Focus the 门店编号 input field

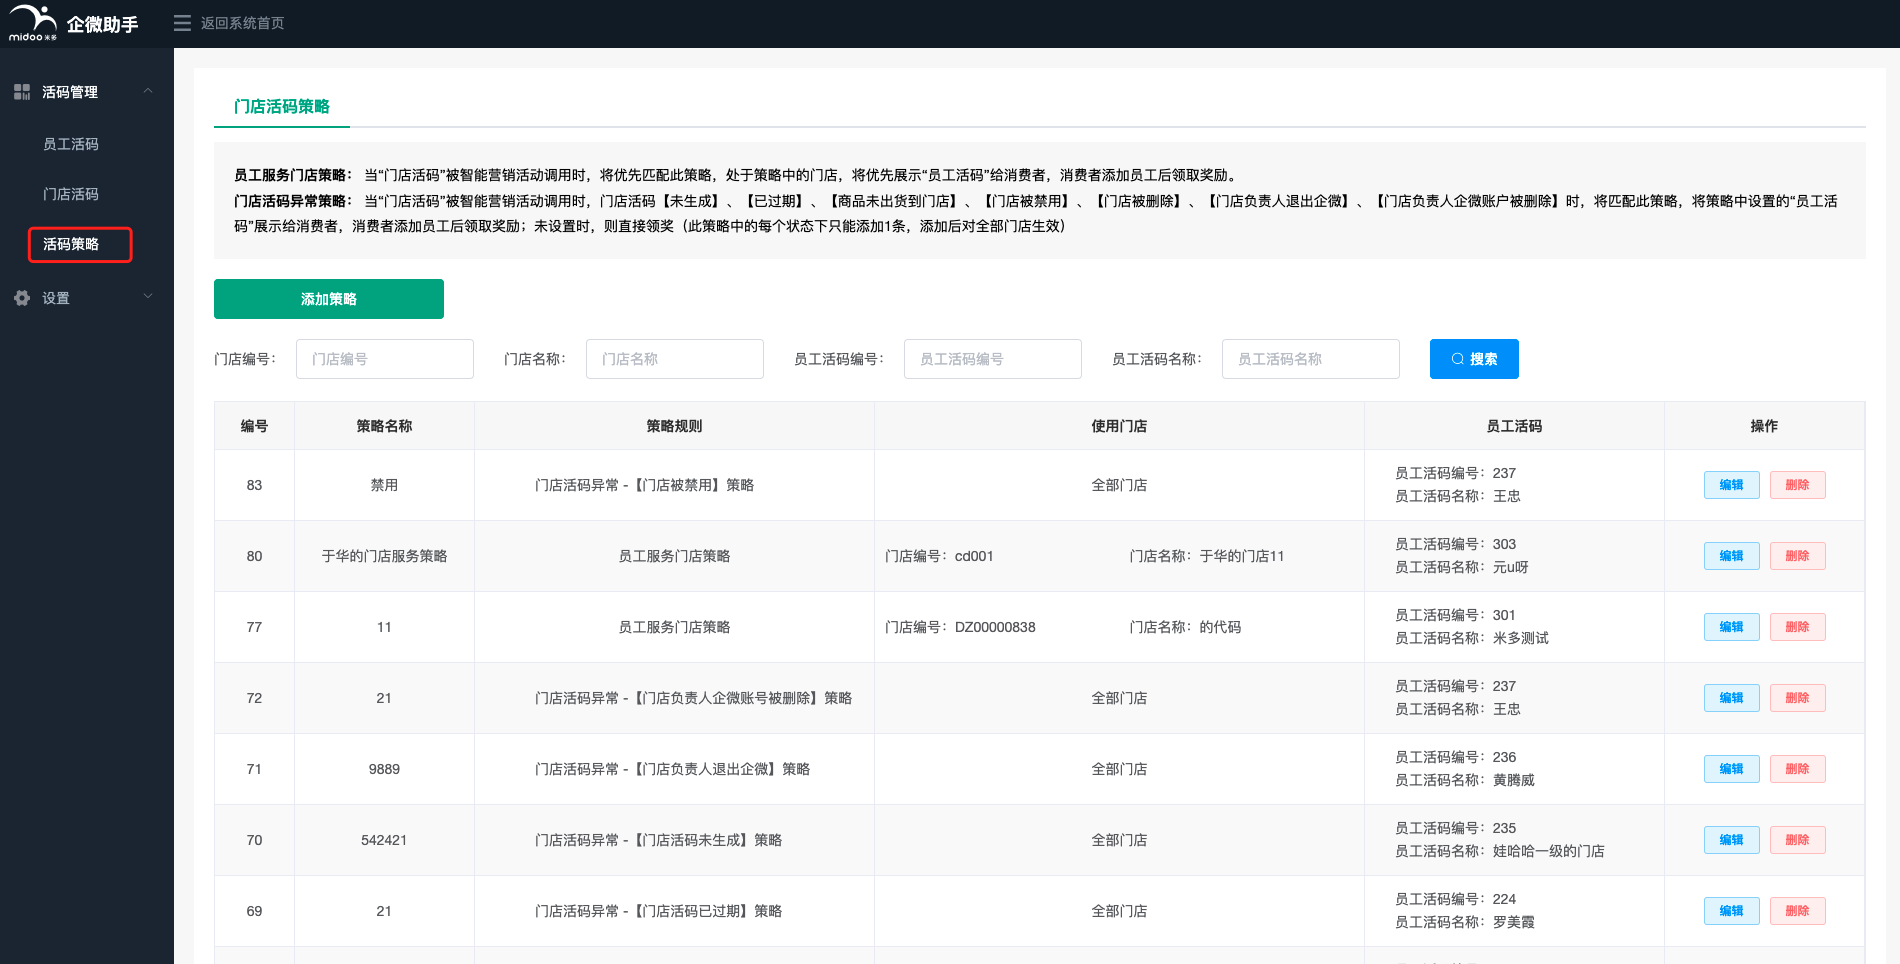coord(385,359)
